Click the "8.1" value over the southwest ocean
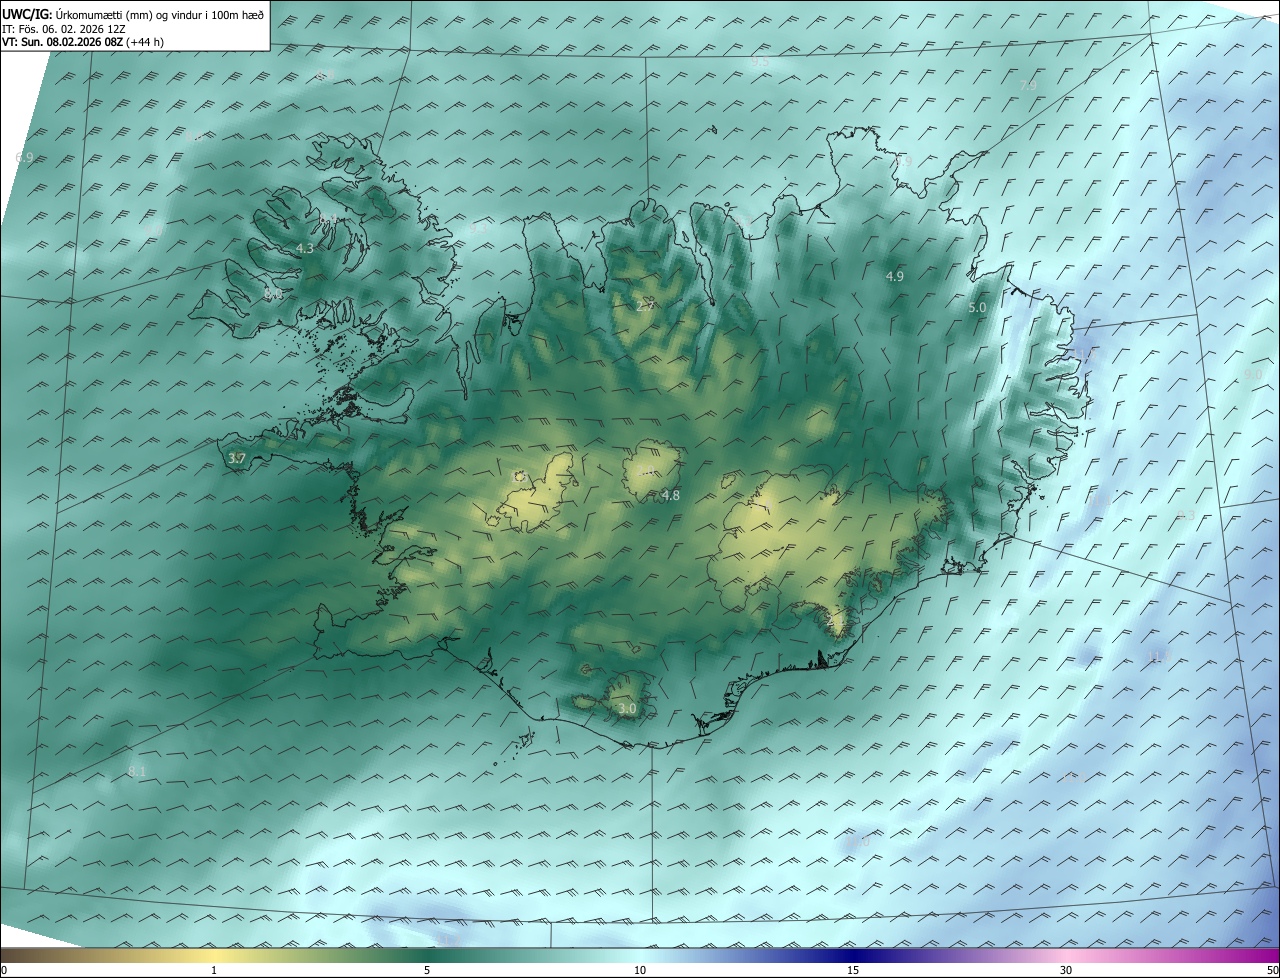The image size is (1280, 978). tap(137, 771)
